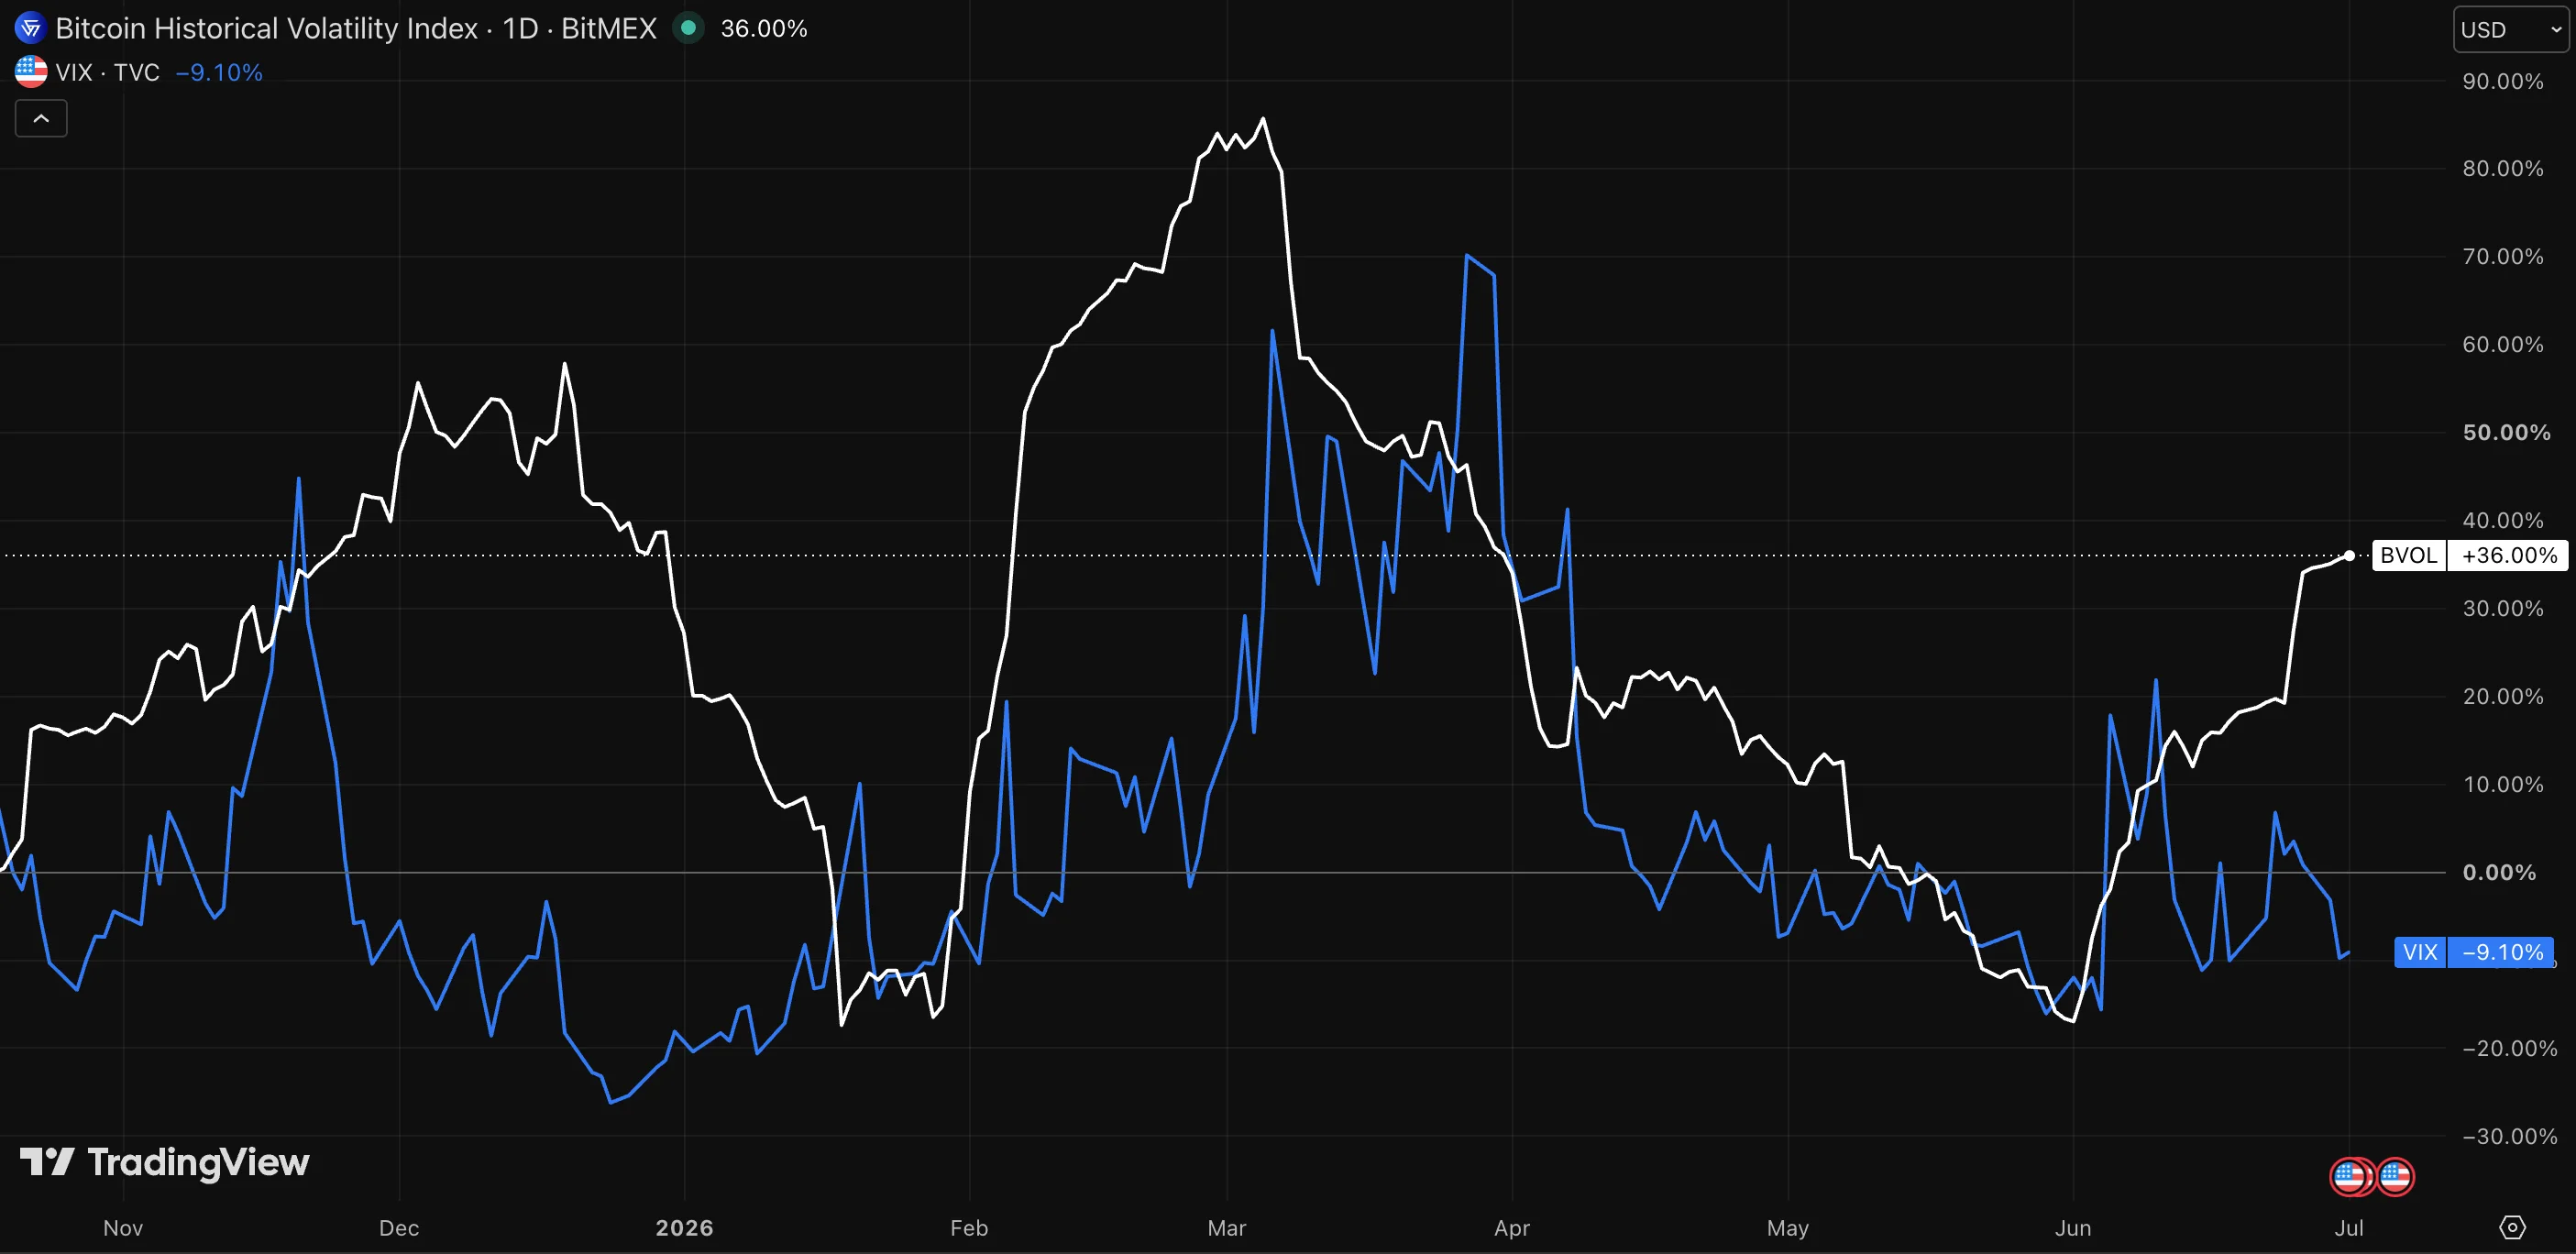
Task: Click the BVOL last-price dot on the white line
Action: (x=2349, y=555)
